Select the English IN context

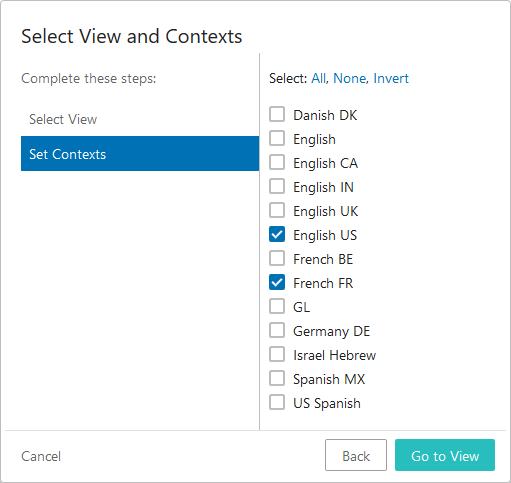coord(277,186)
